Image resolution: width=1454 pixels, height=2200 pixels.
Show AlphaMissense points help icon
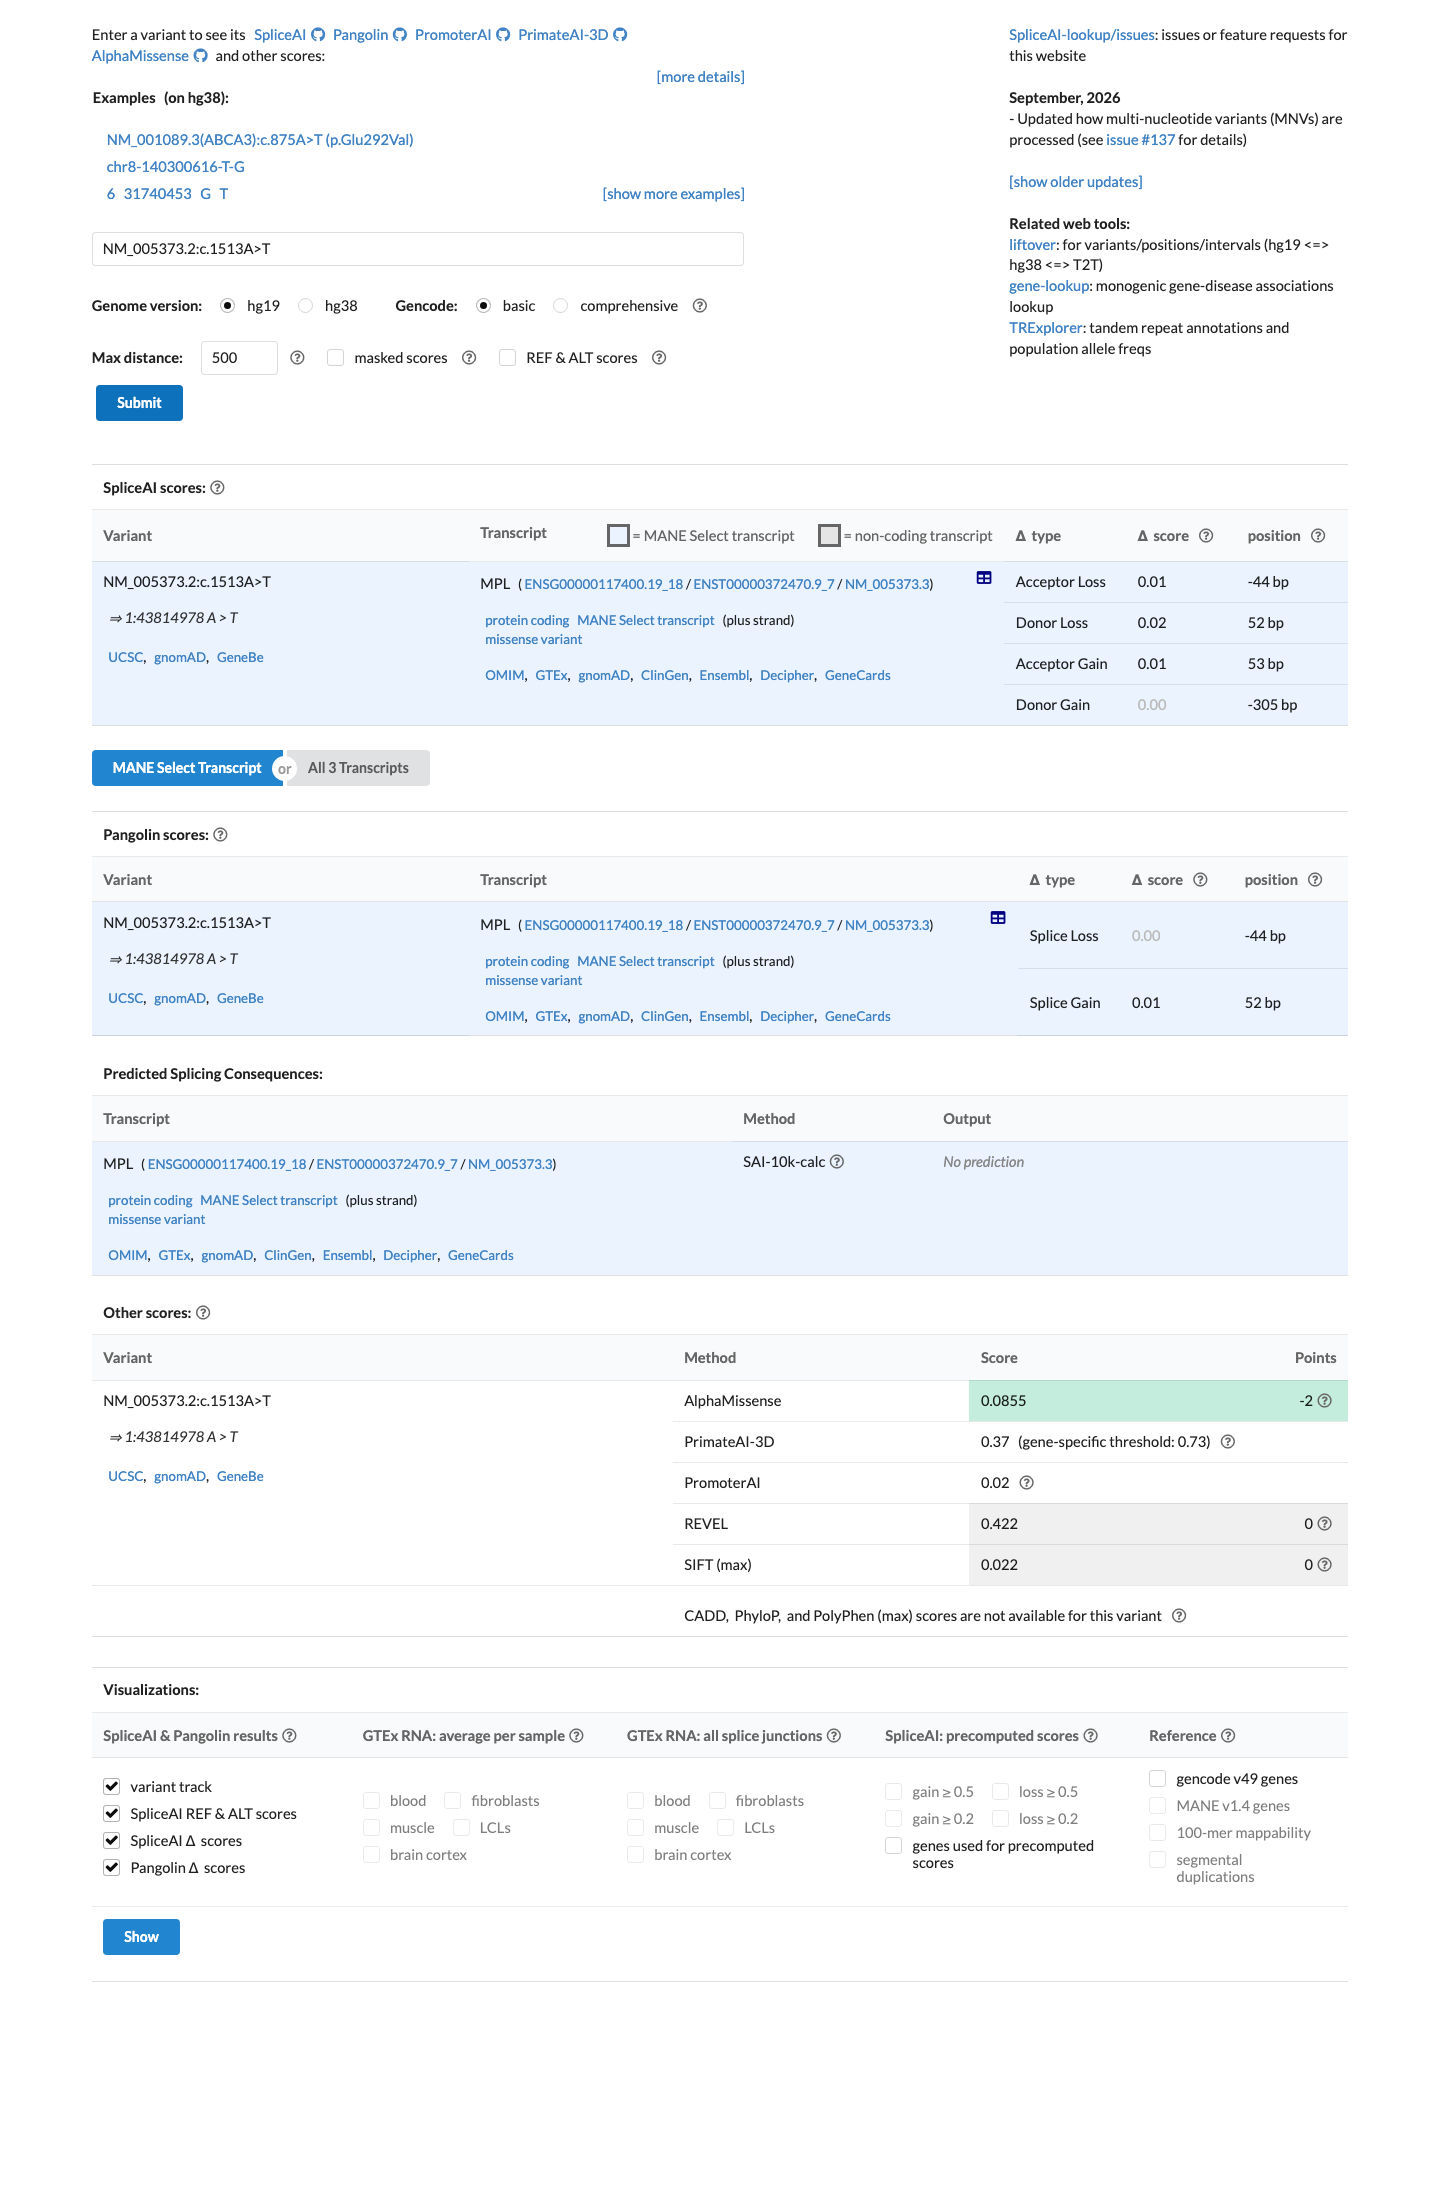1325,1401
